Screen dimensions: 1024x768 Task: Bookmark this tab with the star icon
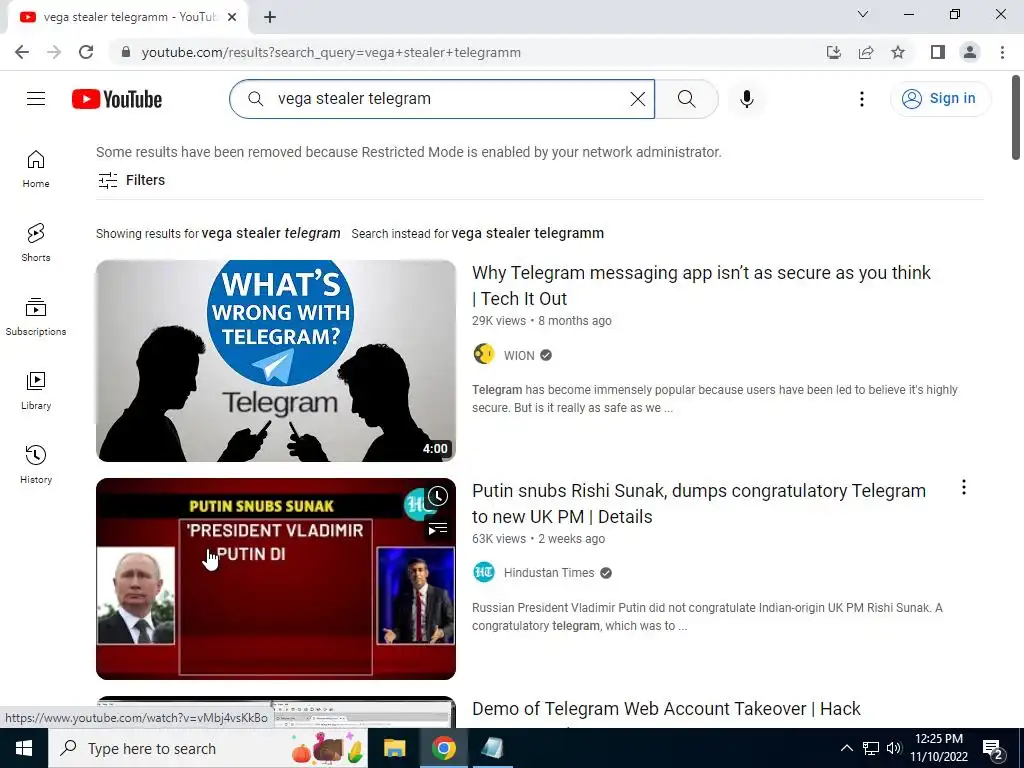[898, 52]
